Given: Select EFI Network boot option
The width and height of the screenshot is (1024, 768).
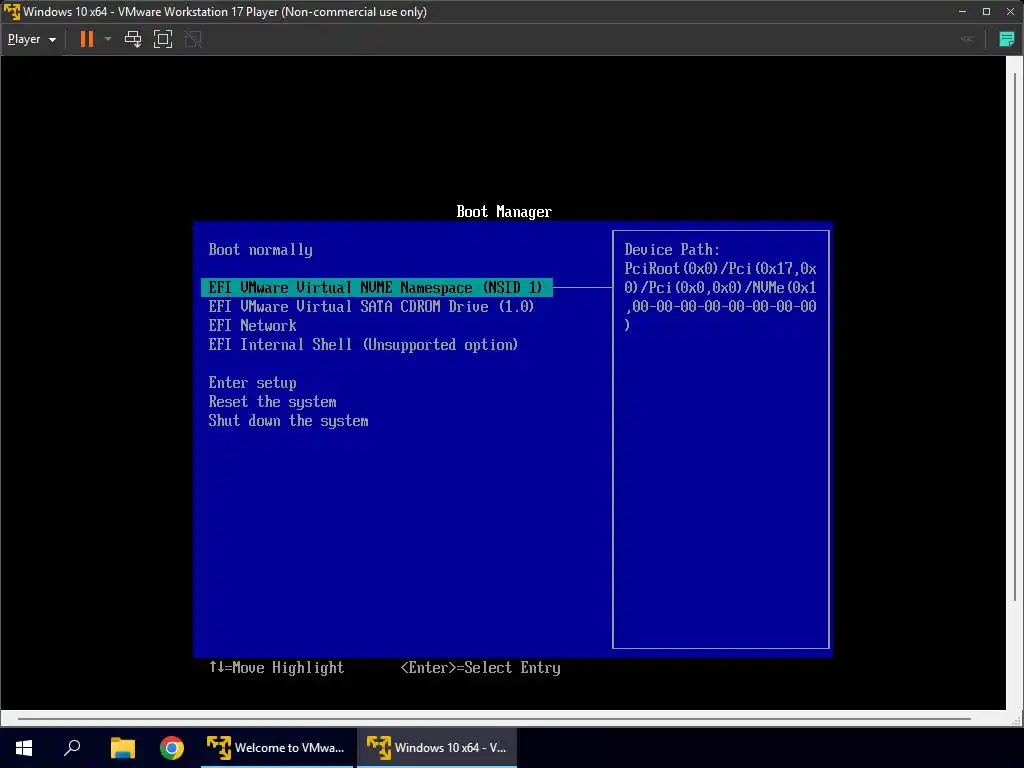Looking at the screenshot, I should pyautogui.click(x=252, y=325).
